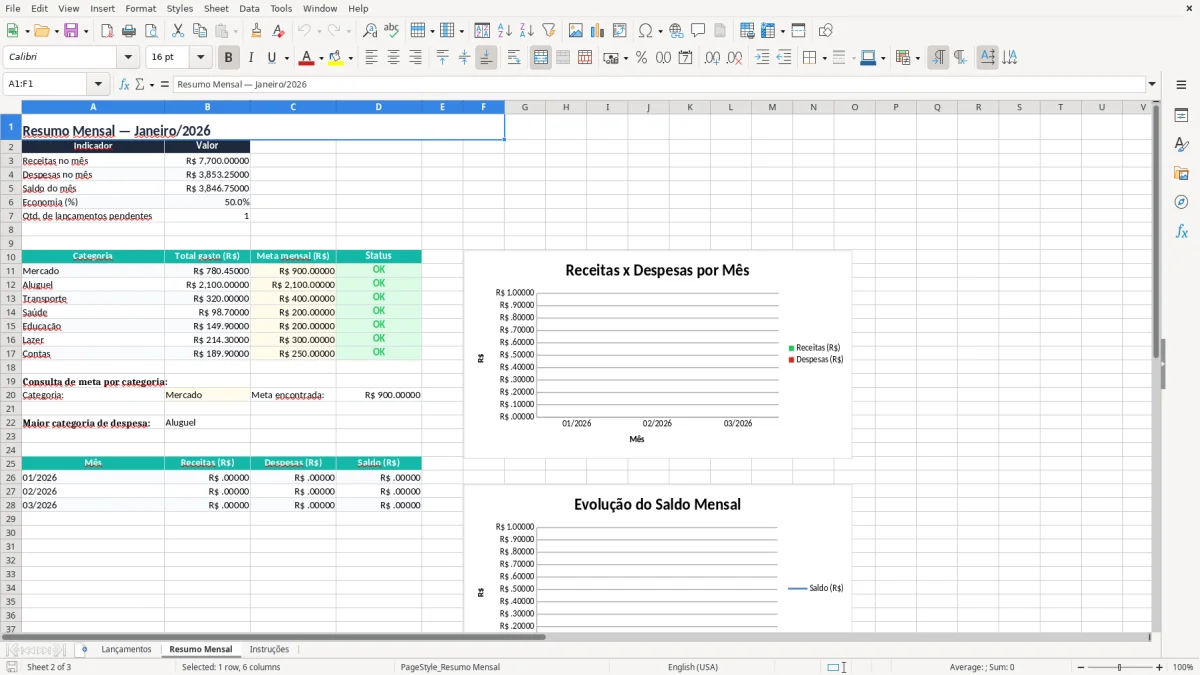1200x675 pixels.
Task: Open the Data menu
Action: [x=249, y=8]
